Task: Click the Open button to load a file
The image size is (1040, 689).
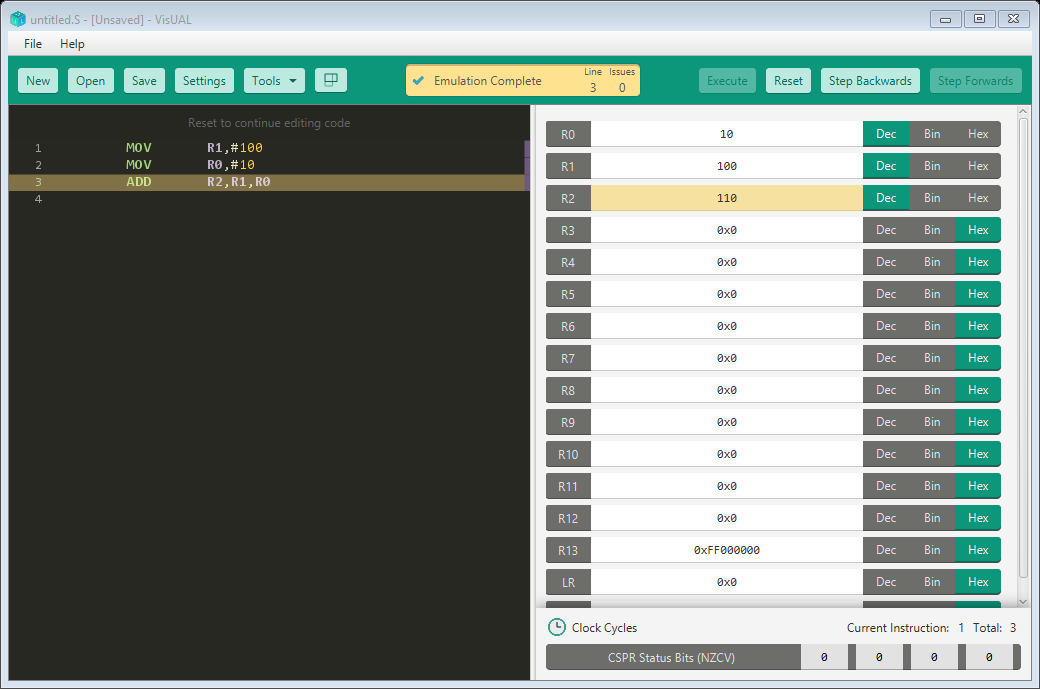Action: [90, 79]
